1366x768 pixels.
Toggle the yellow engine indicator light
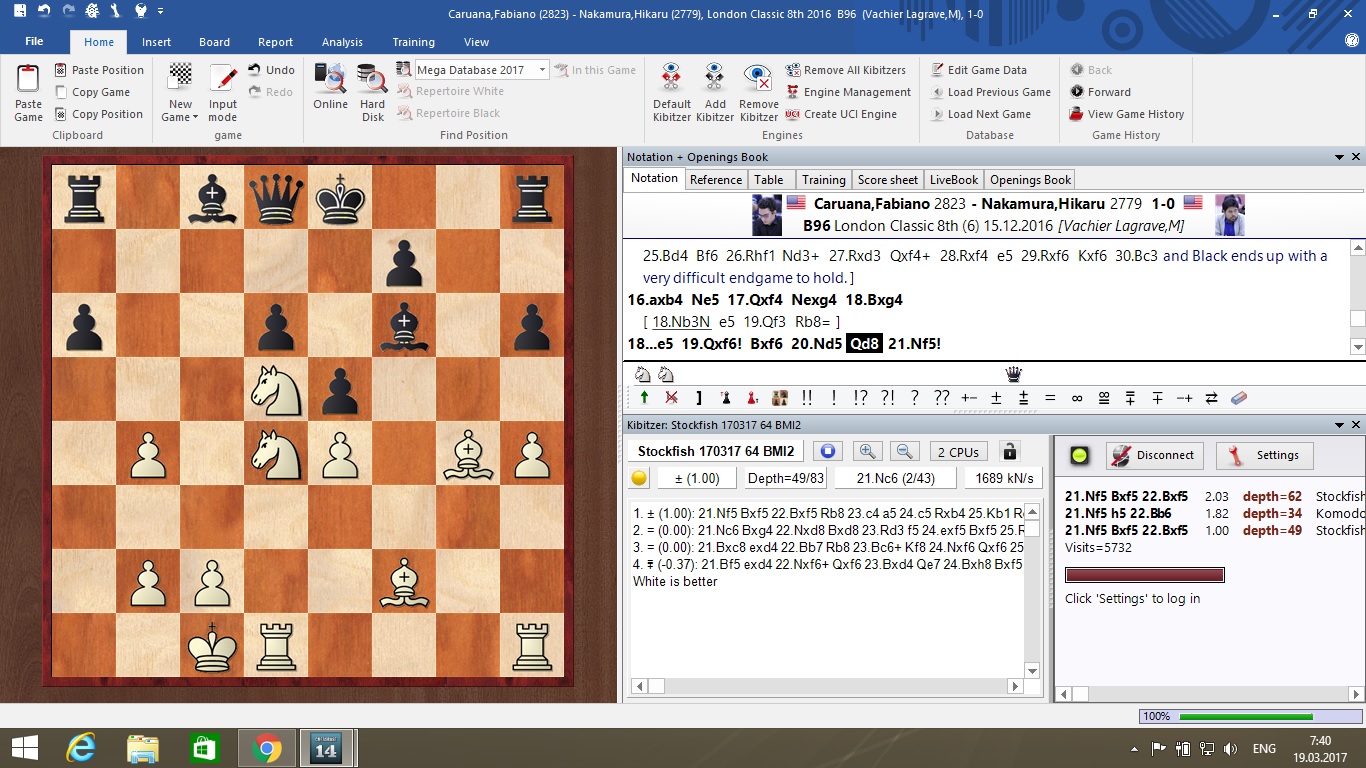pyautogui.click(x=640, y=478)
